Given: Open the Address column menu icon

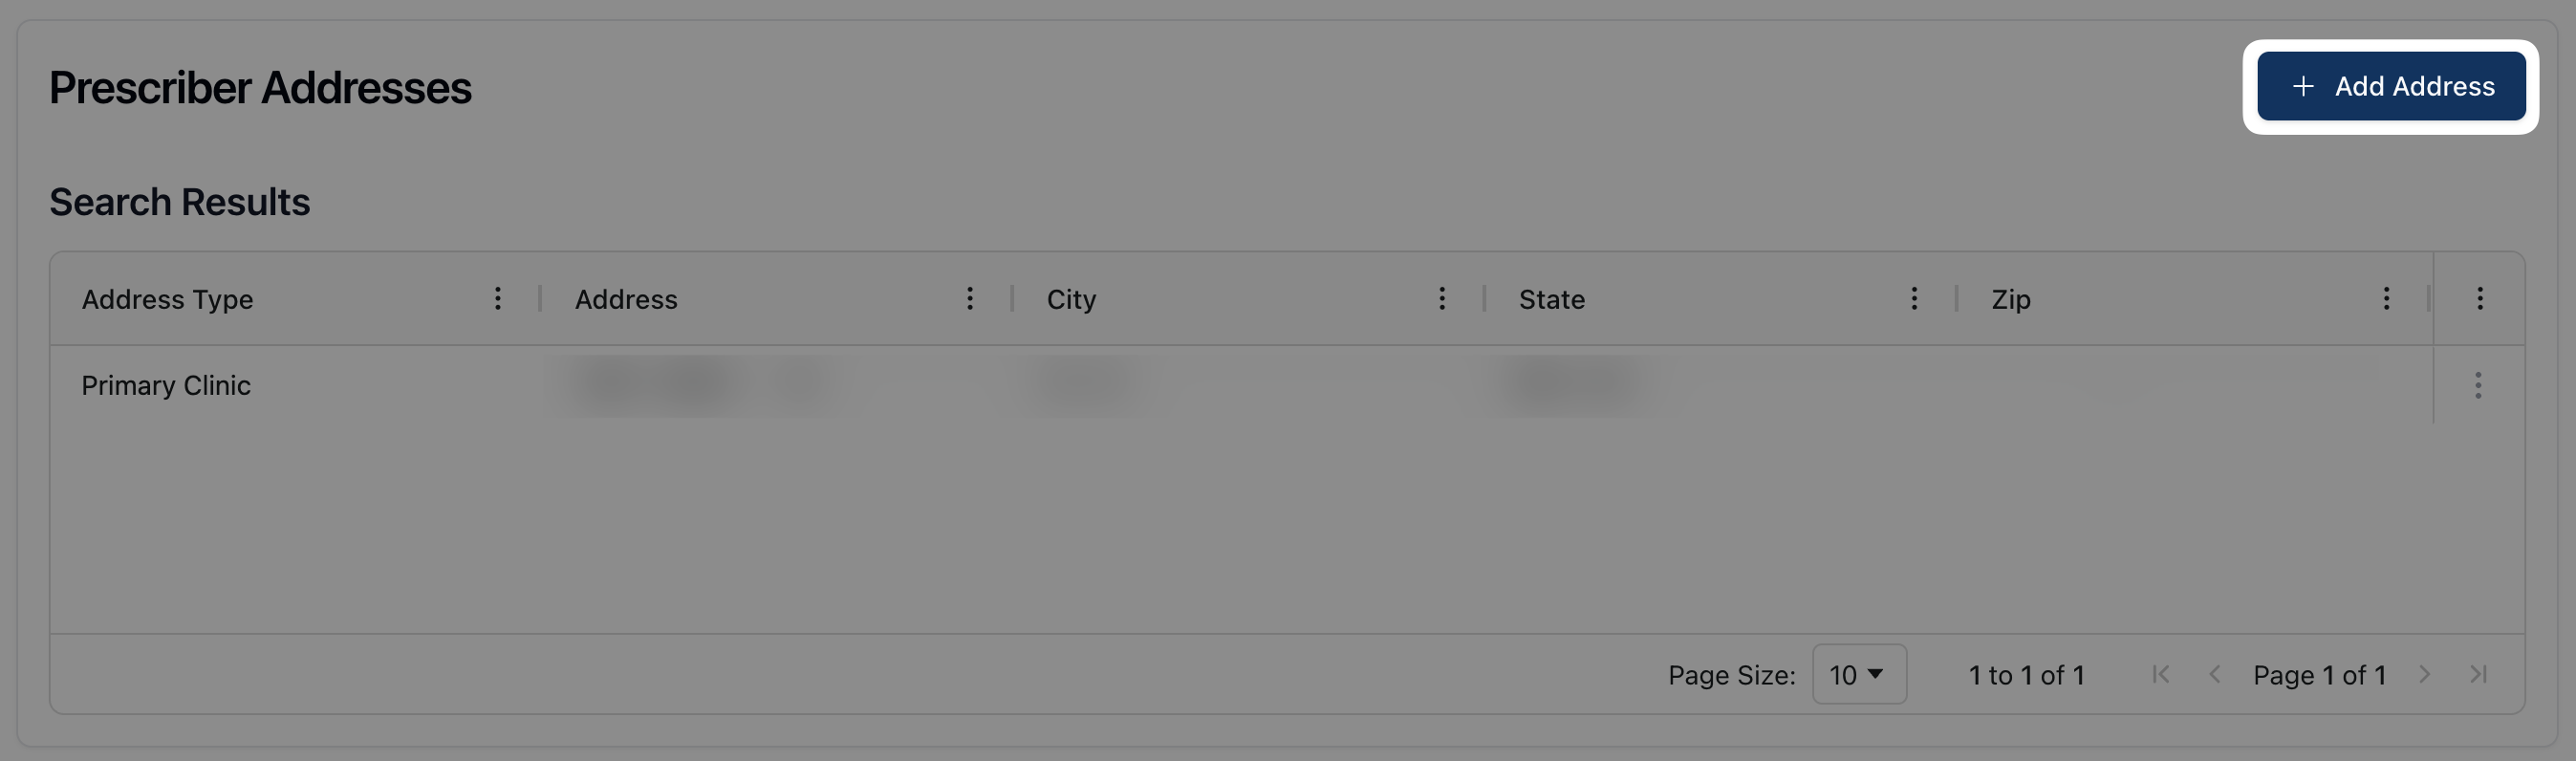Looking at the screenshot, I should [969, 298].
